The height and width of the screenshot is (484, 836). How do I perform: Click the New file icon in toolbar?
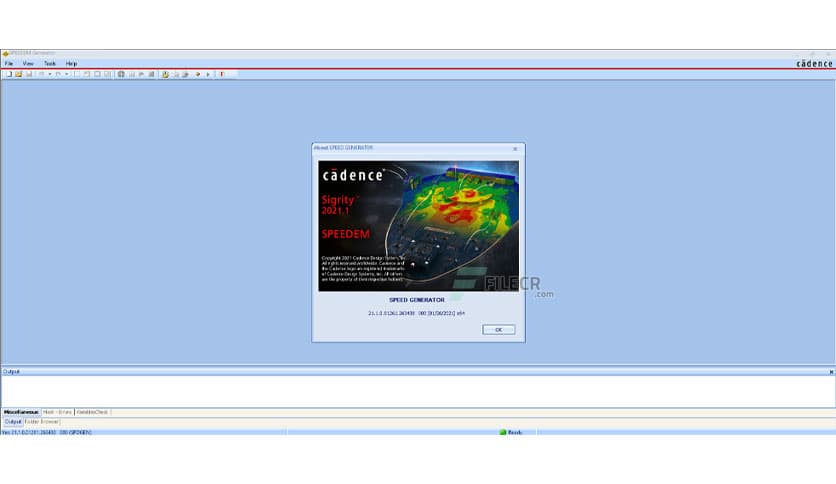click(9, 74)
